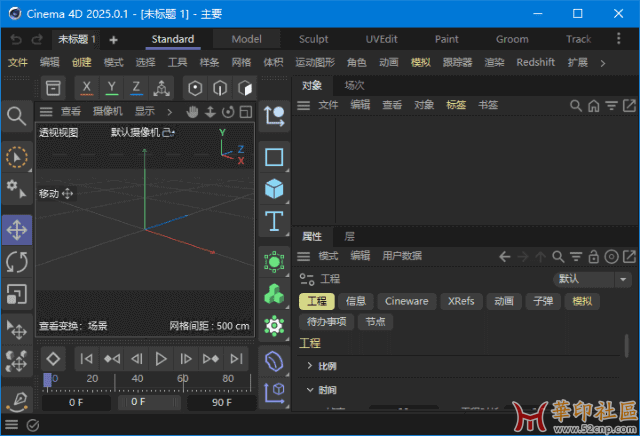
Task: Click the viewport dolly arrows icon
Action: click(x=210, y=112)
